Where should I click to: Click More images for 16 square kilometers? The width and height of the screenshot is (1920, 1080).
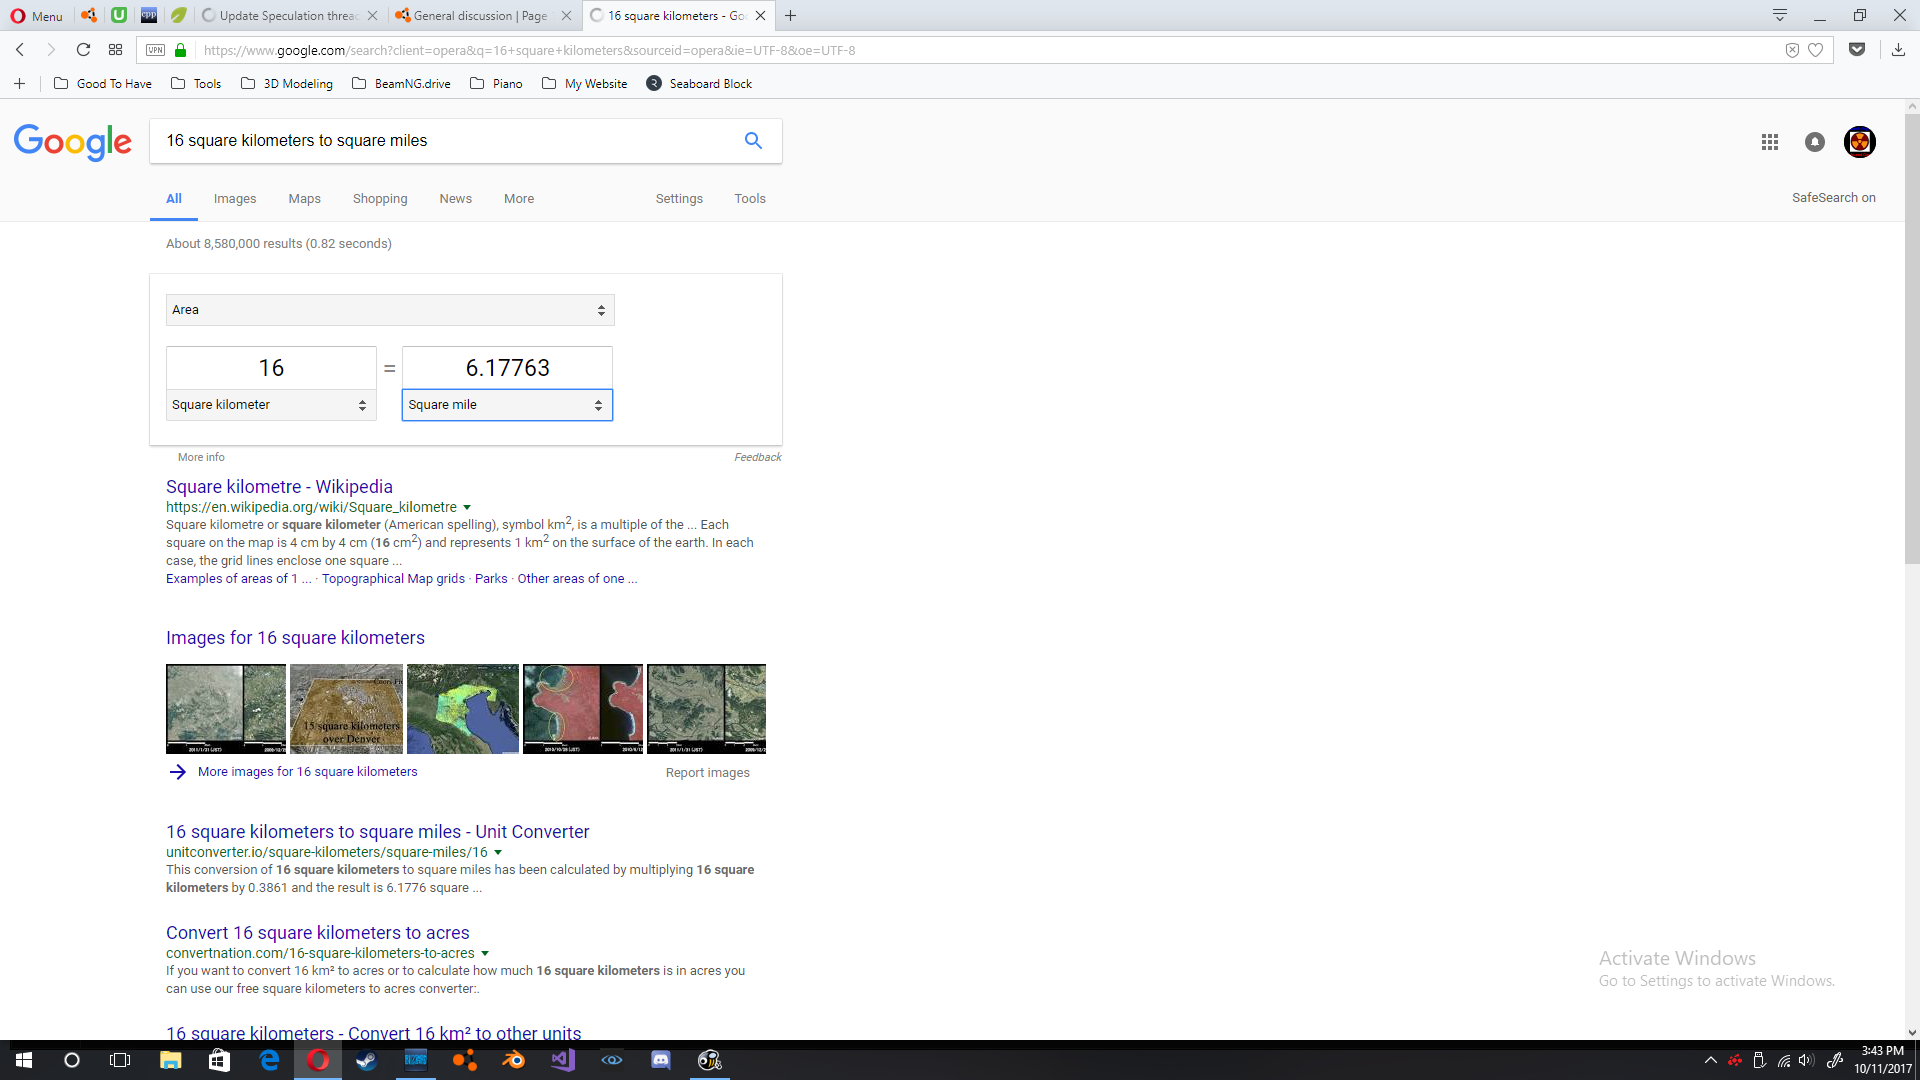coord(307,772)
